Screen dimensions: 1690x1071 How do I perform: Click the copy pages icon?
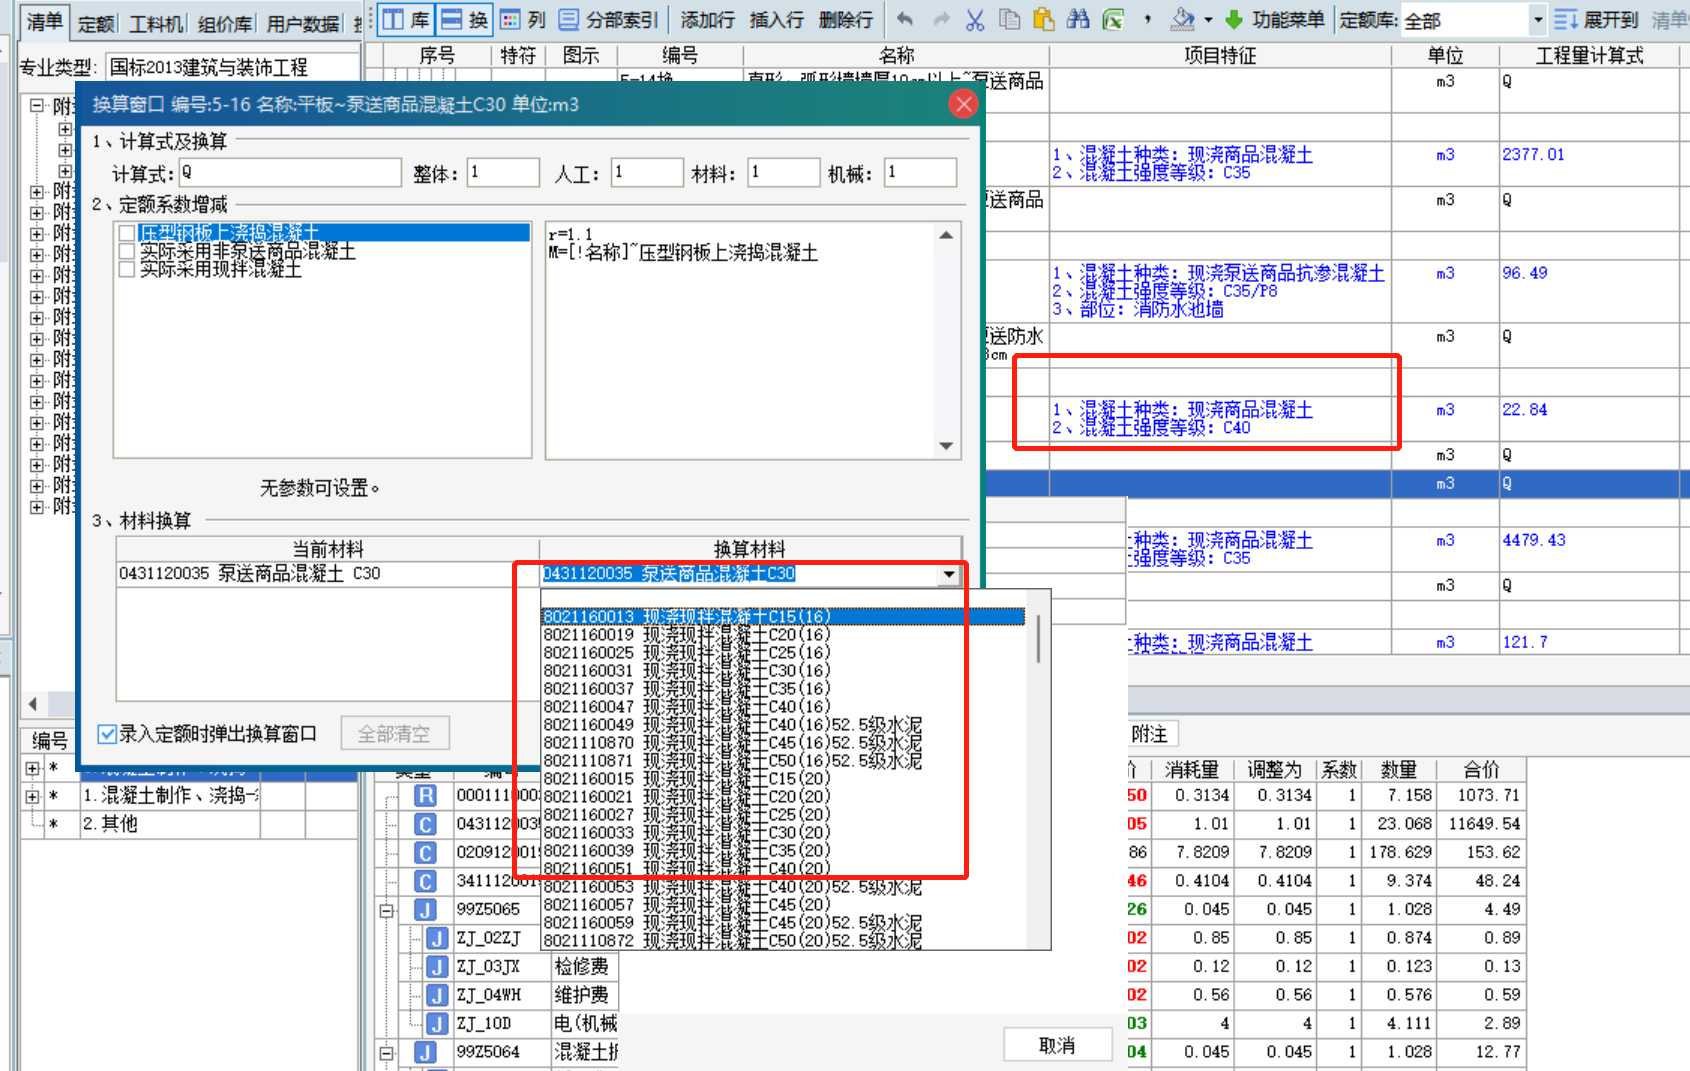[1010, 19]
